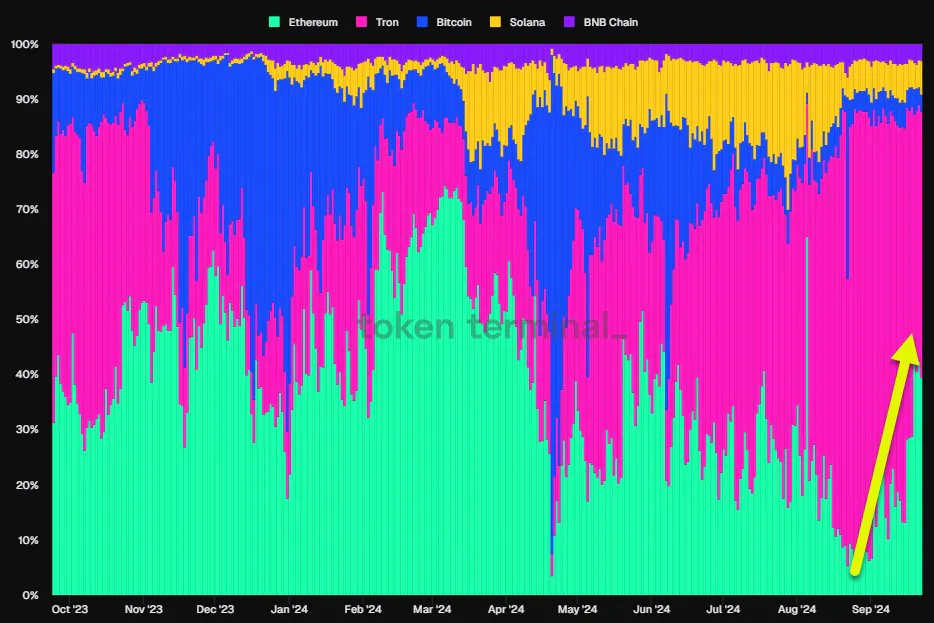
Task: Click the blue Bitcoin legend swatch
Action: point(422,22)
